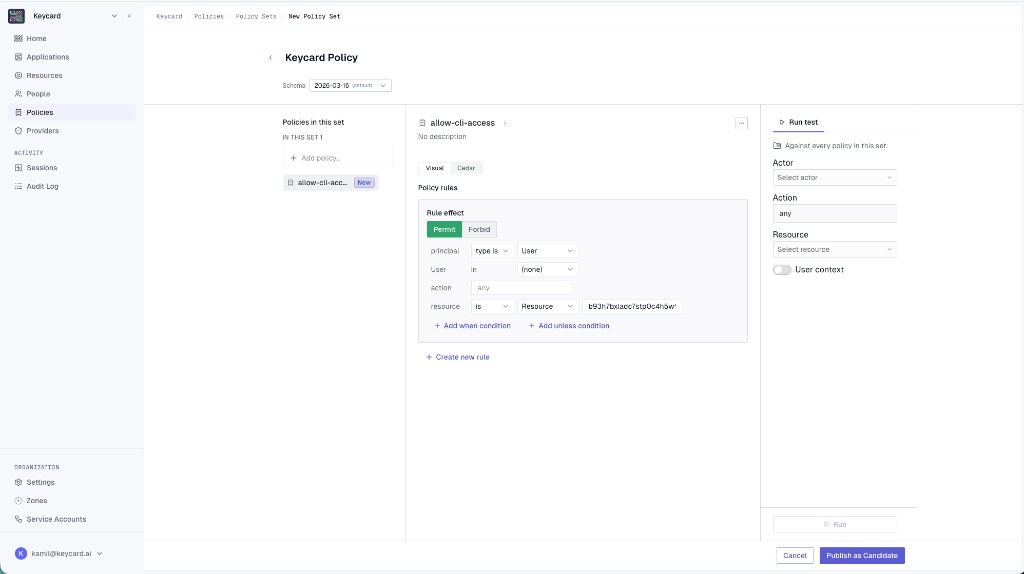Toggle the User context switch
The height and width of the screenshot is (574, 1024).
point(782,270)
